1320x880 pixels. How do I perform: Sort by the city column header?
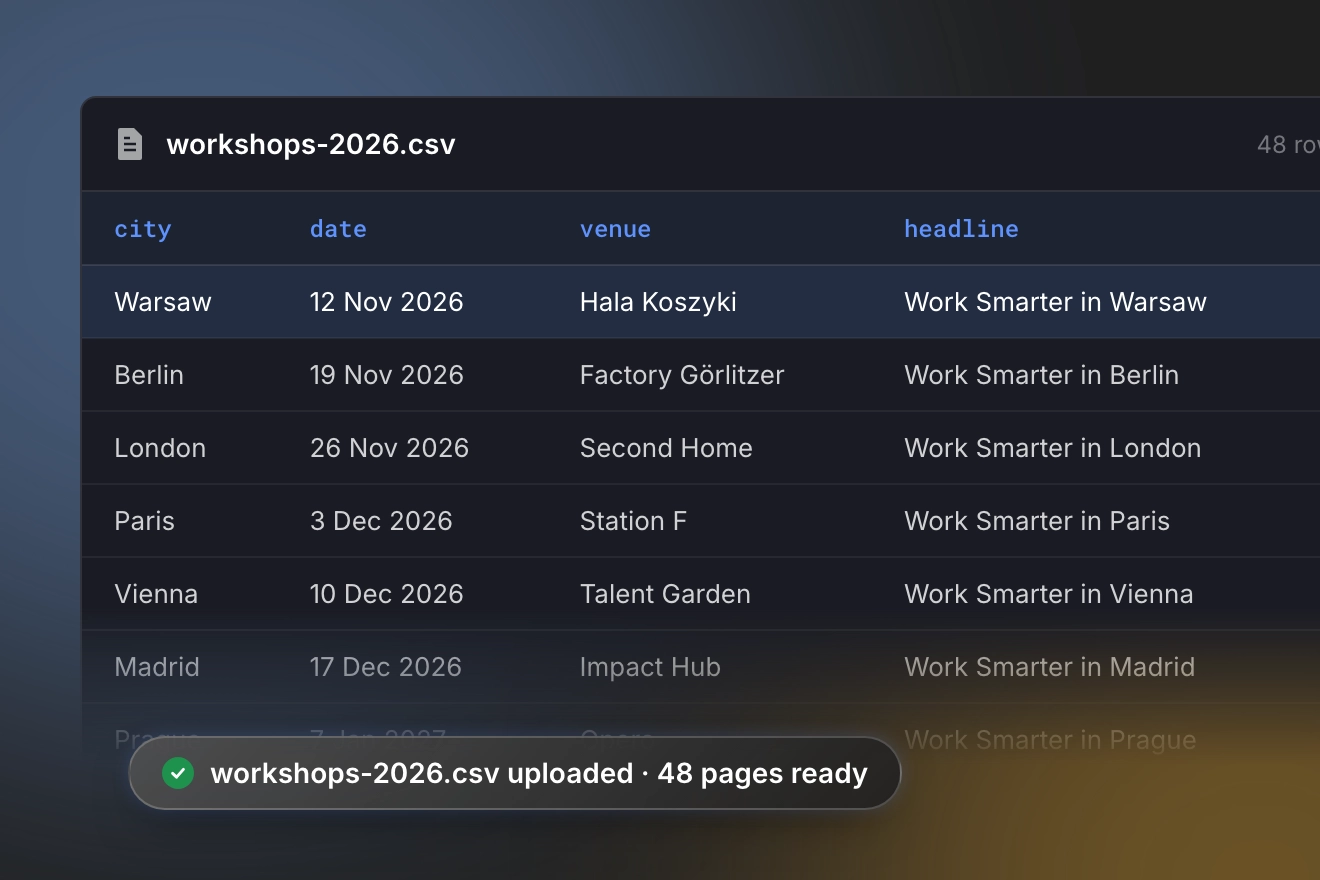pyautogui.click(x=143, y=229)
